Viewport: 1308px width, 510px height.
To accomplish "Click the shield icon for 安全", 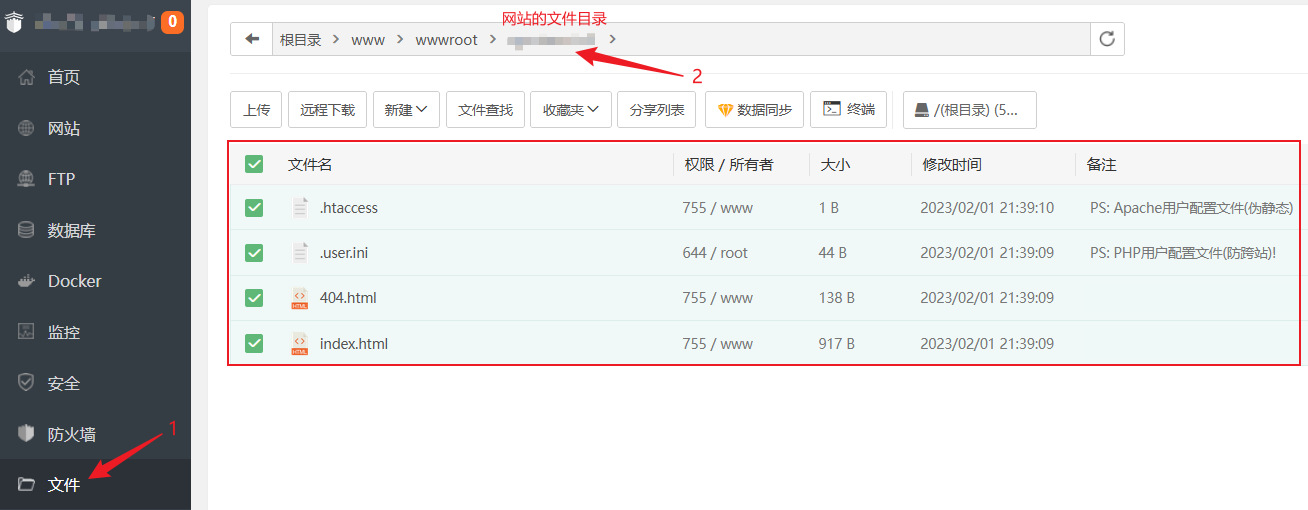I will (x=27, y=383).
